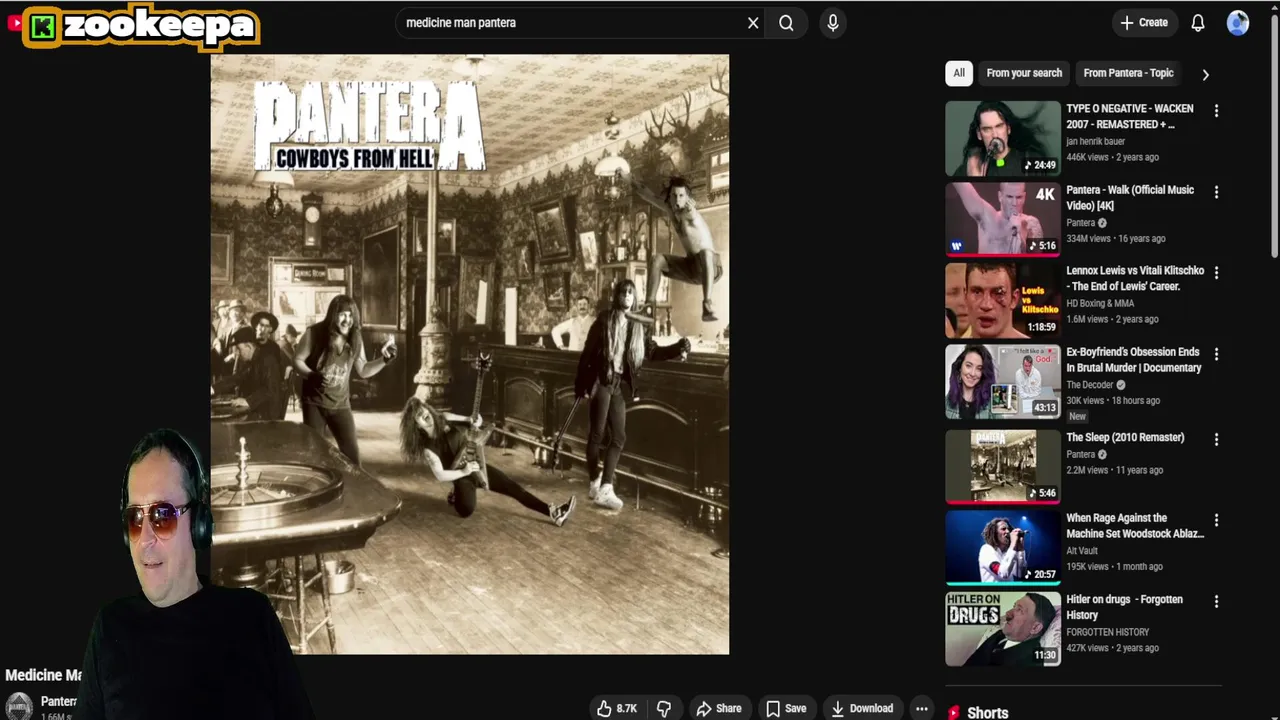Open the Ex-Boyfriend's Obsession documentary thumbnail
This screenshot has width=1280, height=720.
click(1003, 381)
